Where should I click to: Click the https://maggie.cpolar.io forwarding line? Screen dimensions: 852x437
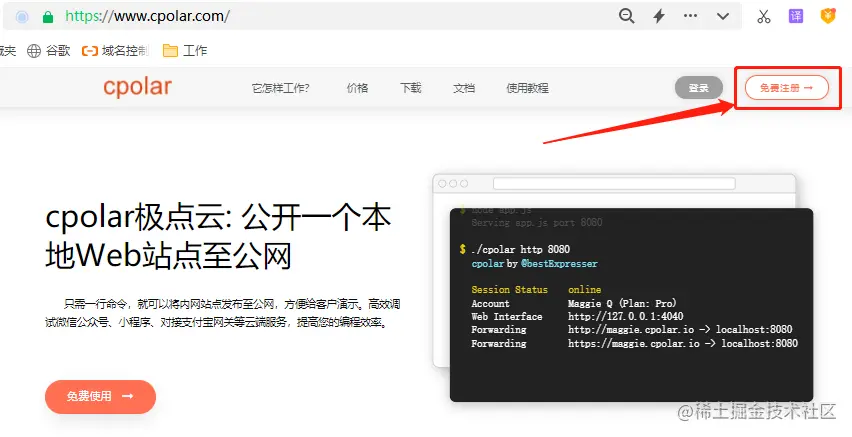pyautogui.click(x=634, y=344)
